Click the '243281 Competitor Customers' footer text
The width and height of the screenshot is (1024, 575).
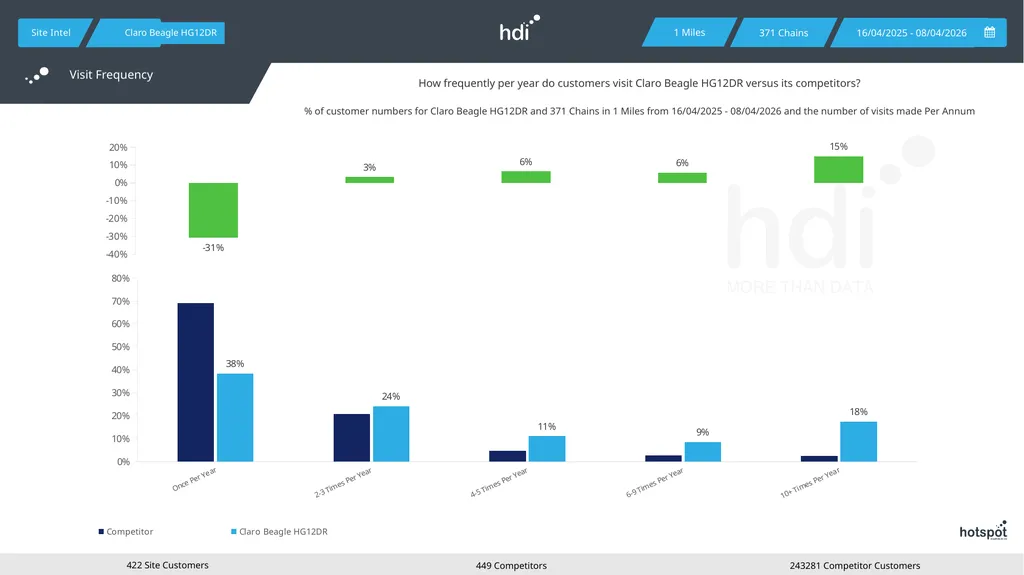tap(855, 566)
